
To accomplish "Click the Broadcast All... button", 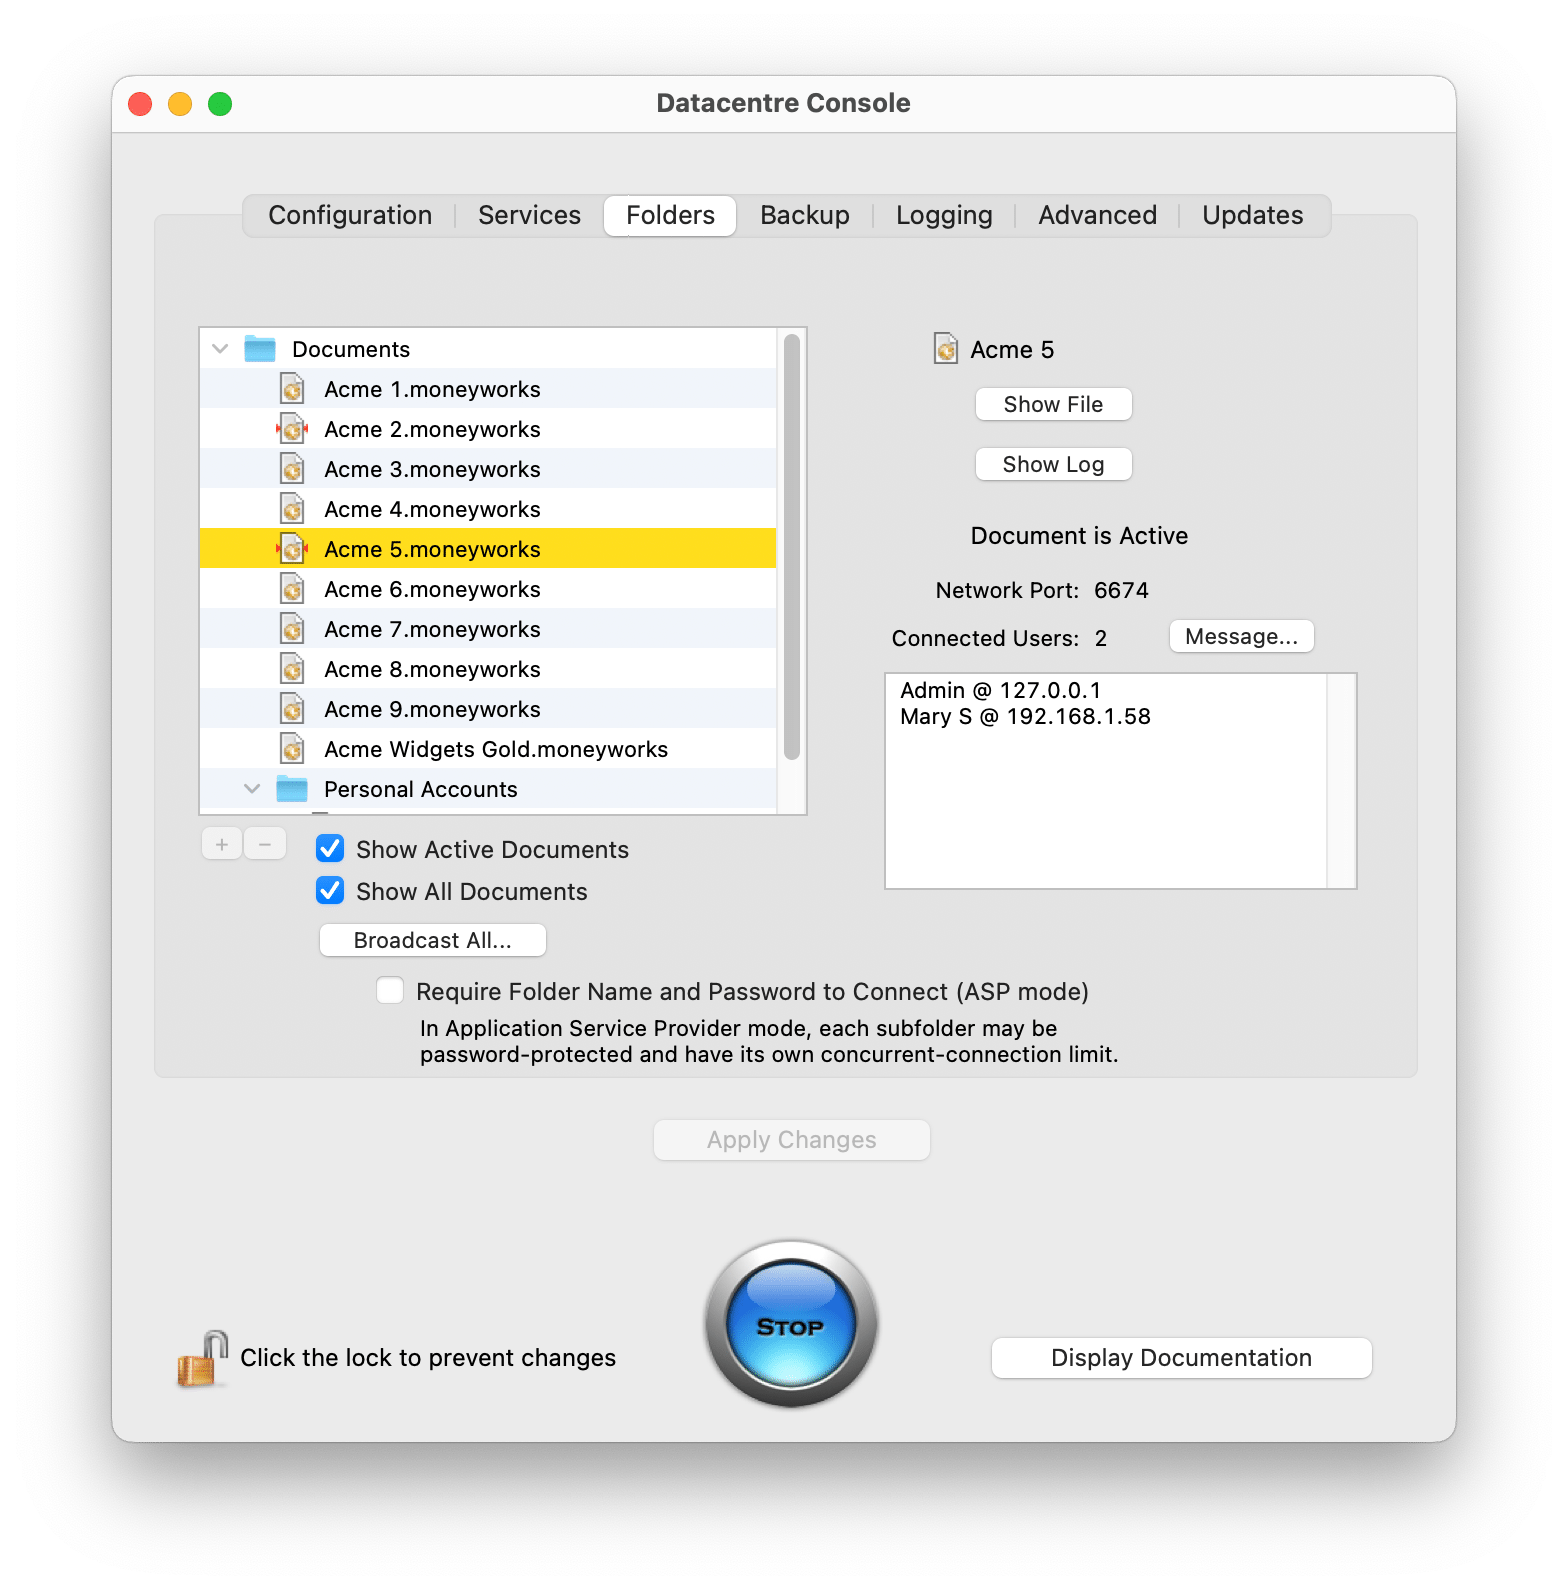I will click(432, 940).
